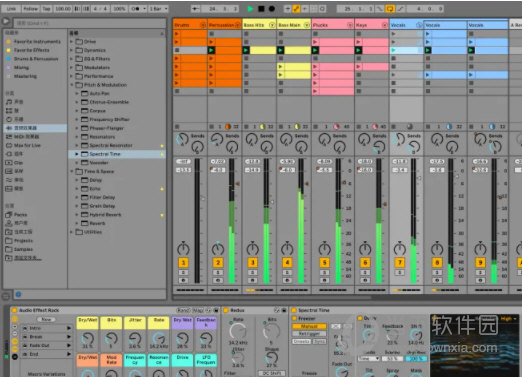Toggle the orange Loop switch in the toolbar
522x377 pixels.
(389, 9)
